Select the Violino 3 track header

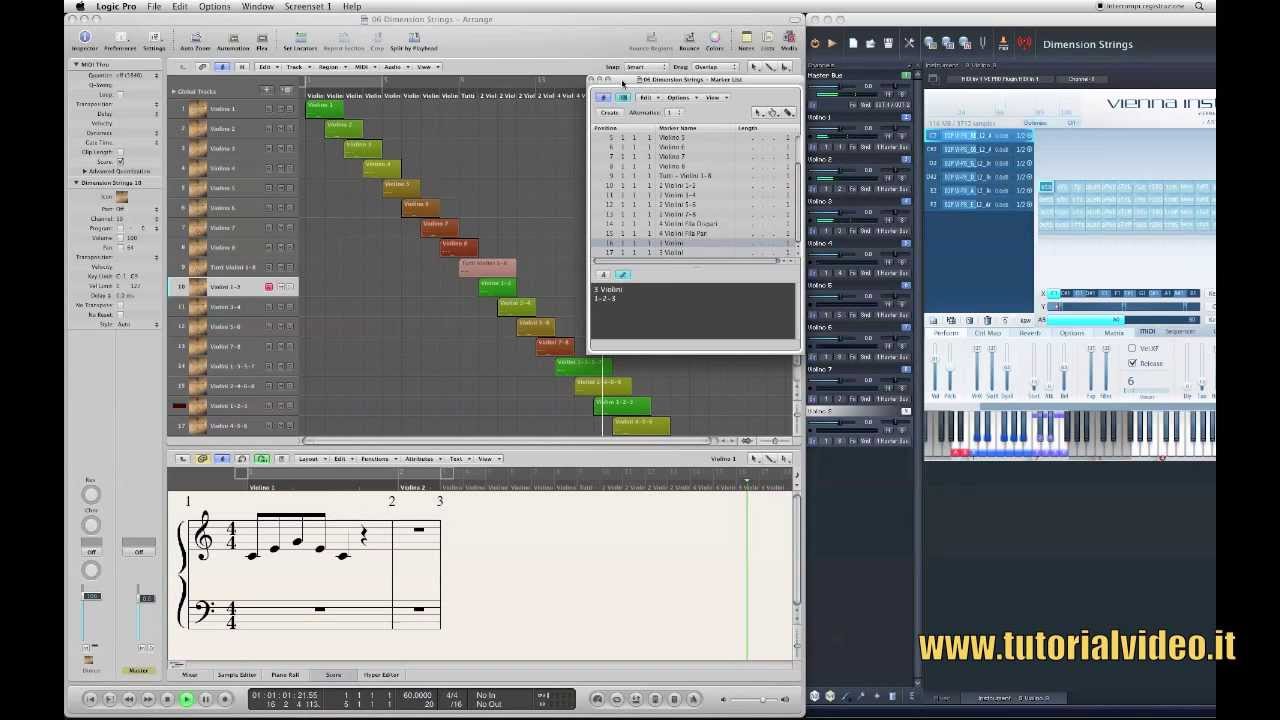pos(232,148)
